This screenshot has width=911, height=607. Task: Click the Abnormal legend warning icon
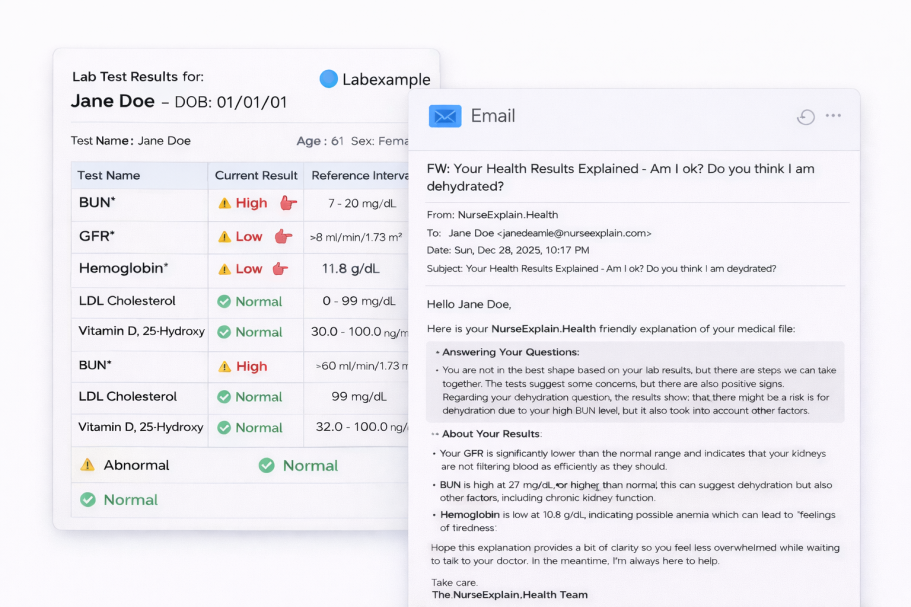(x=88, y=465)
